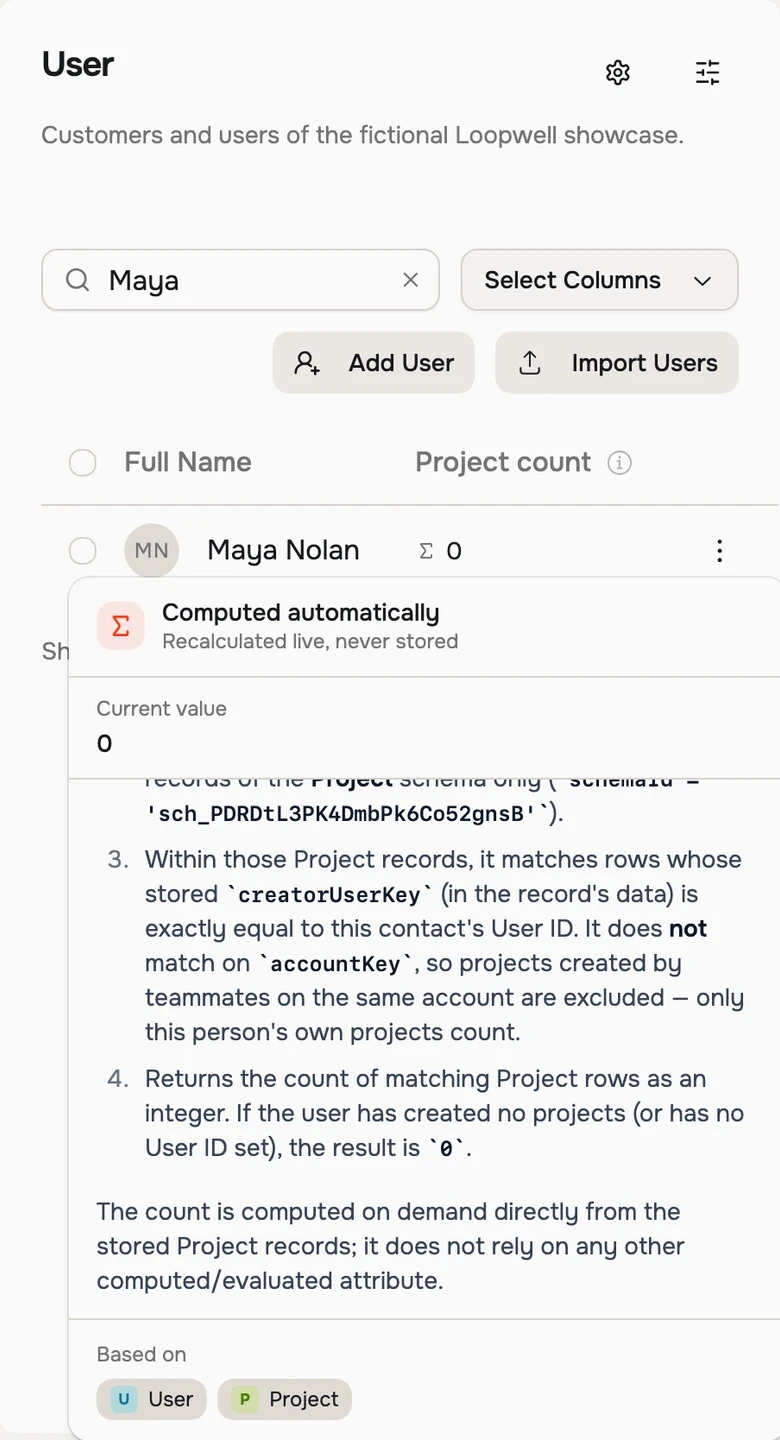
Task: Open the settings gear icon
Action: (x=618, y=73)
